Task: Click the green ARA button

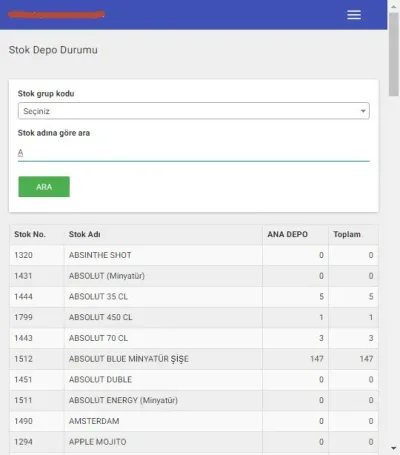Action: (44, 187)
